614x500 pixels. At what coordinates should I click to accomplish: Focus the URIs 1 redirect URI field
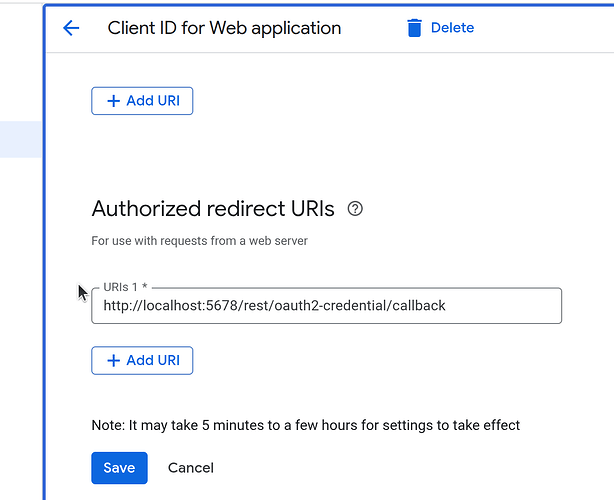click(x=326, y=306)
